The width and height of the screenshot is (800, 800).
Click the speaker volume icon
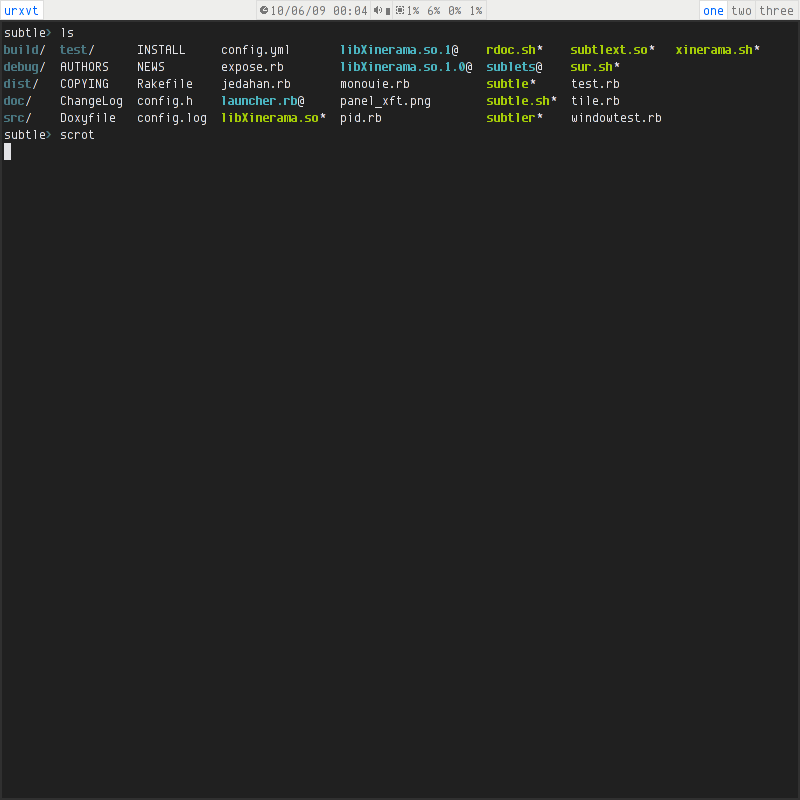pyautogui.click(x=378, y=10)
